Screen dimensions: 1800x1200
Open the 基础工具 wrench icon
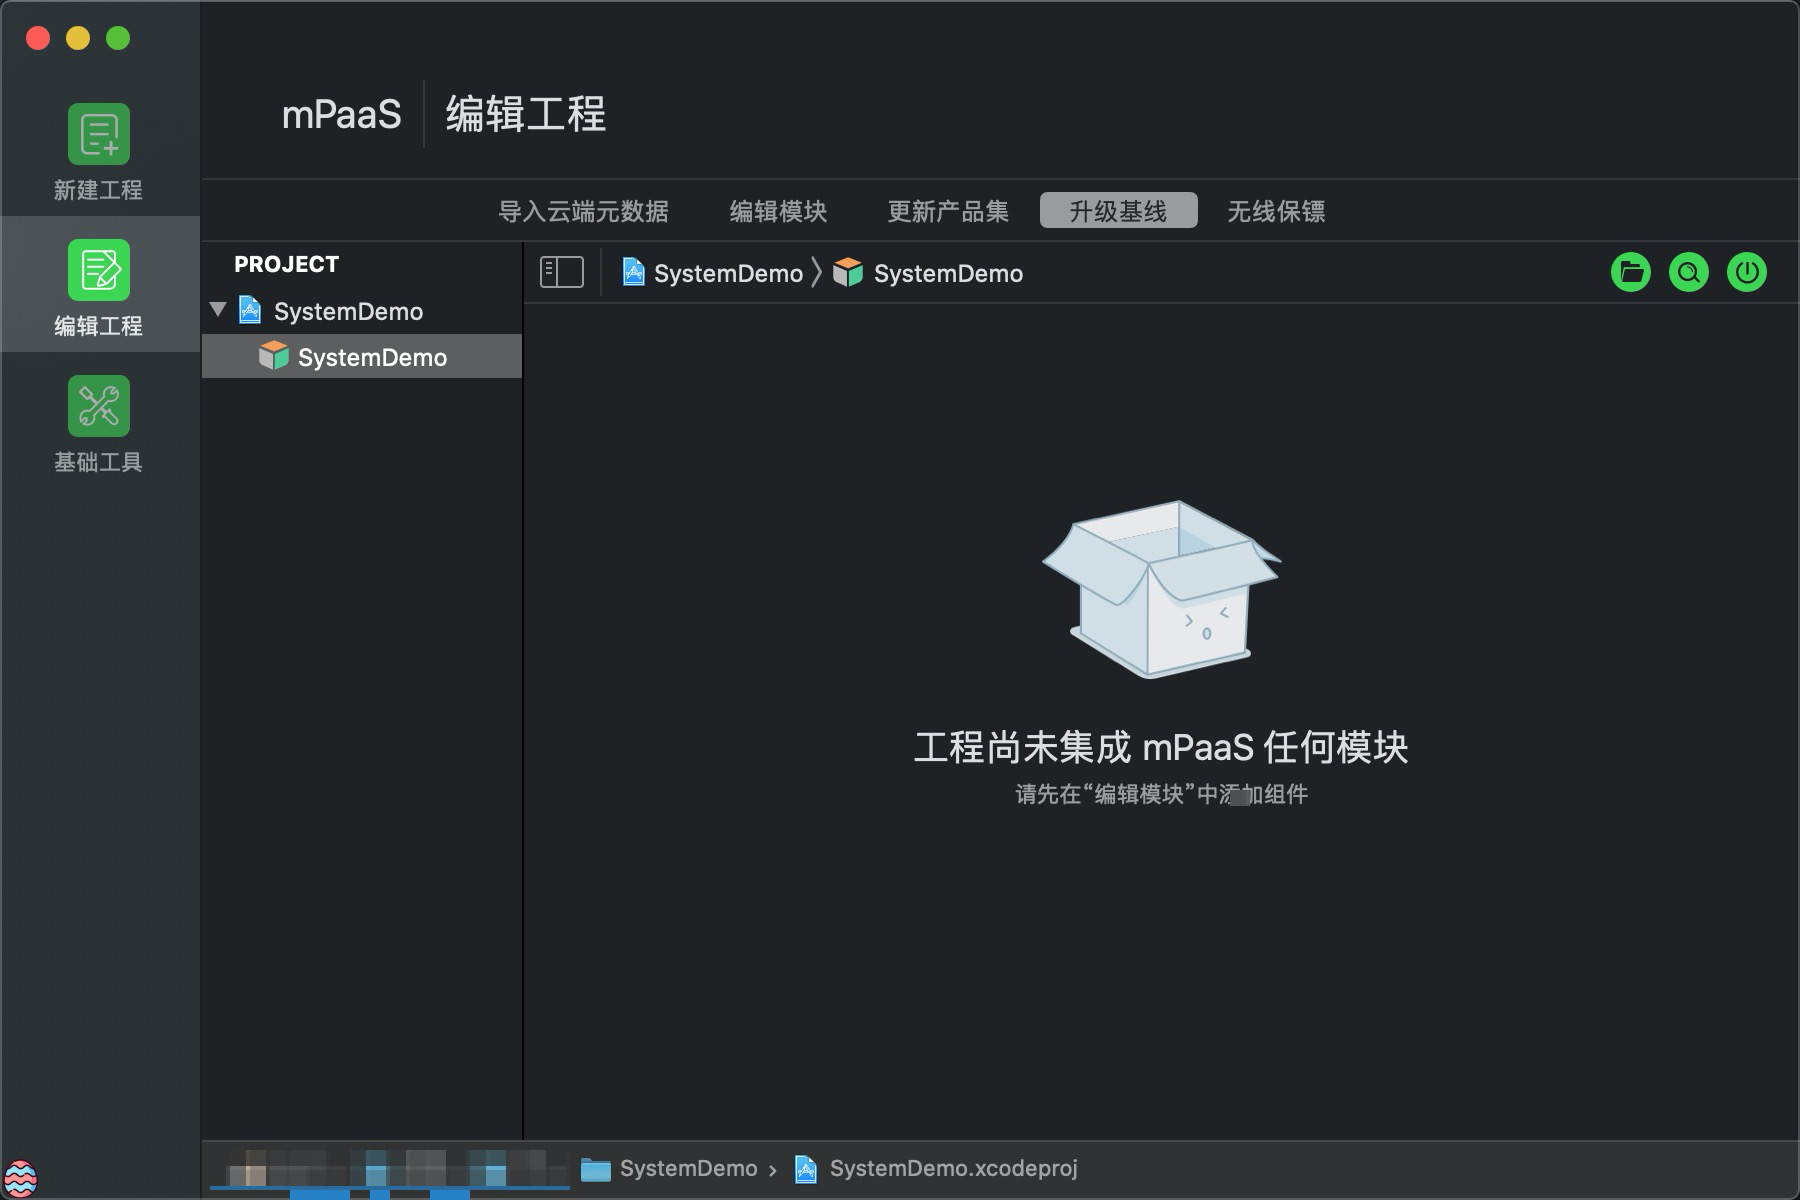click(98, 406)
